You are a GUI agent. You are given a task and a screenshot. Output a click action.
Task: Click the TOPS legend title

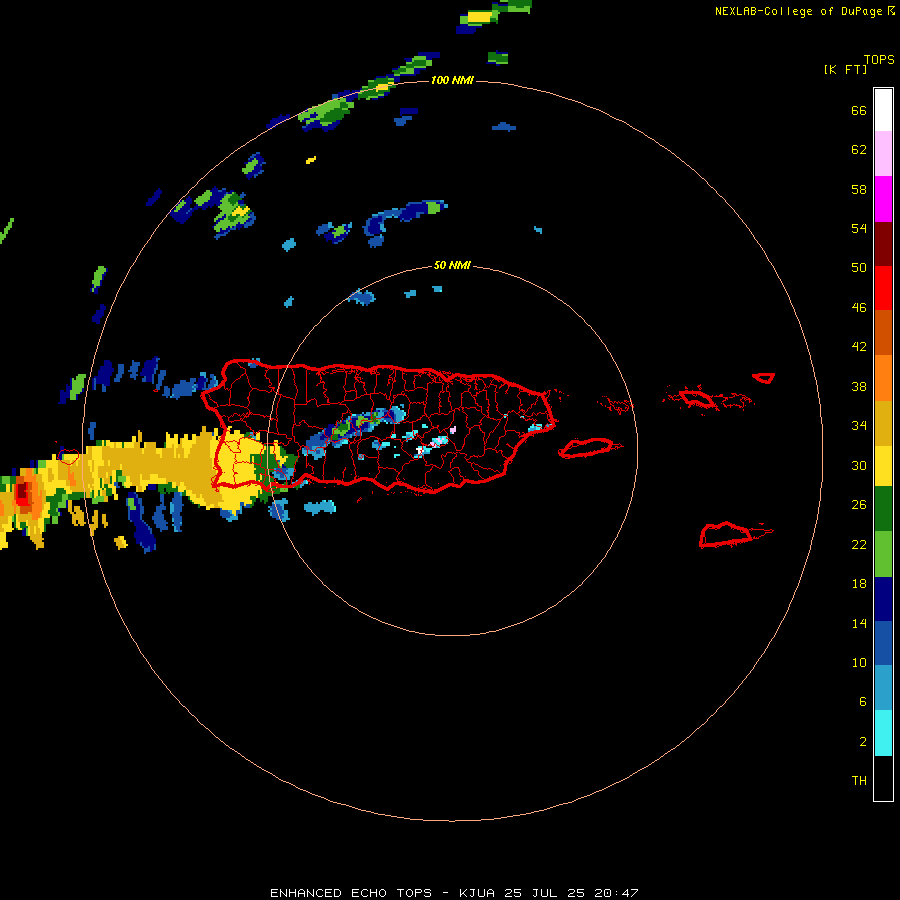pos(879,59)
